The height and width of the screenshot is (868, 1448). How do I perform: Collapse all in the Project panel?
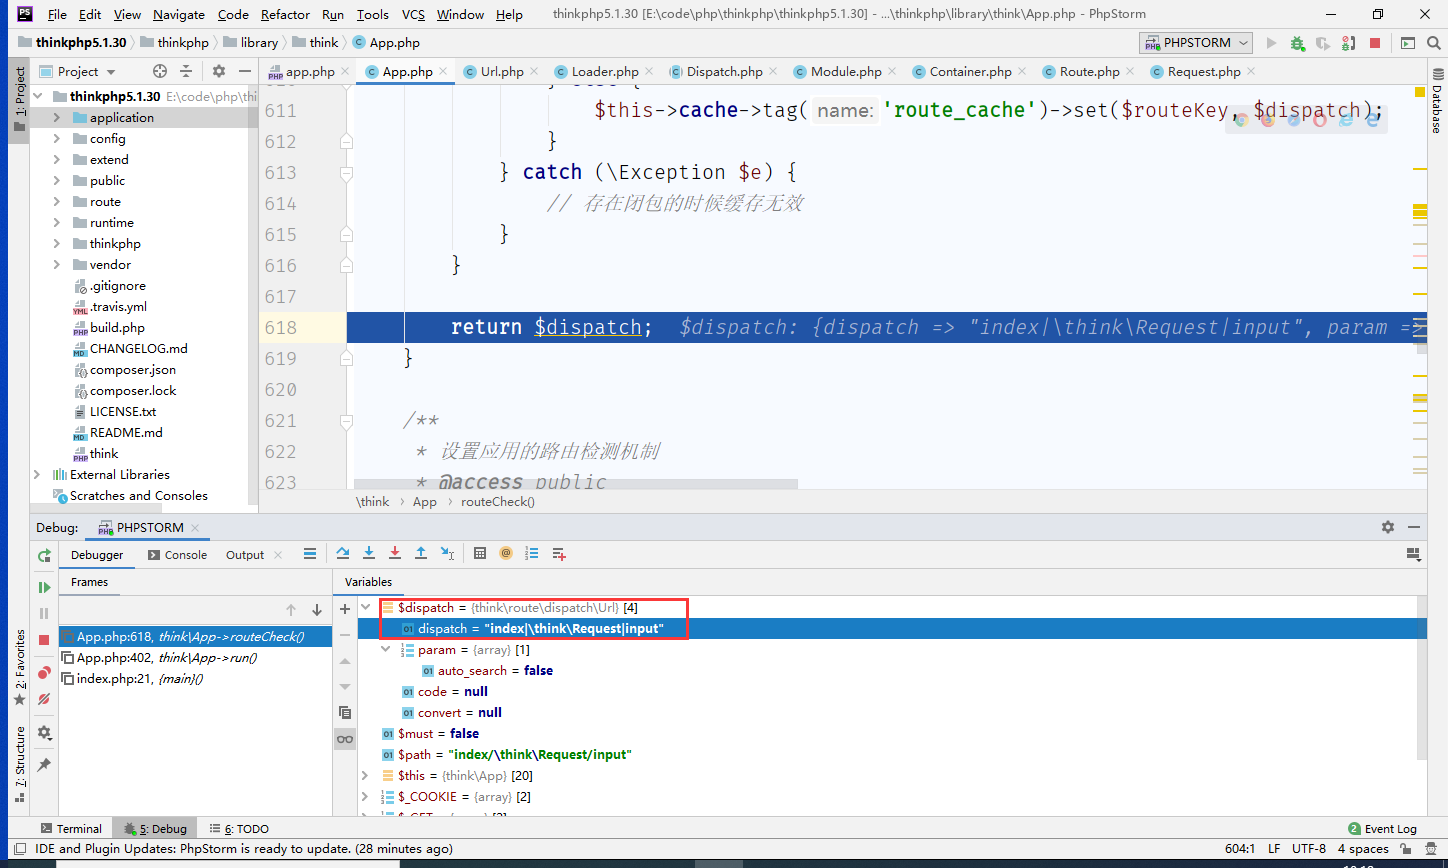pos(186,71)
